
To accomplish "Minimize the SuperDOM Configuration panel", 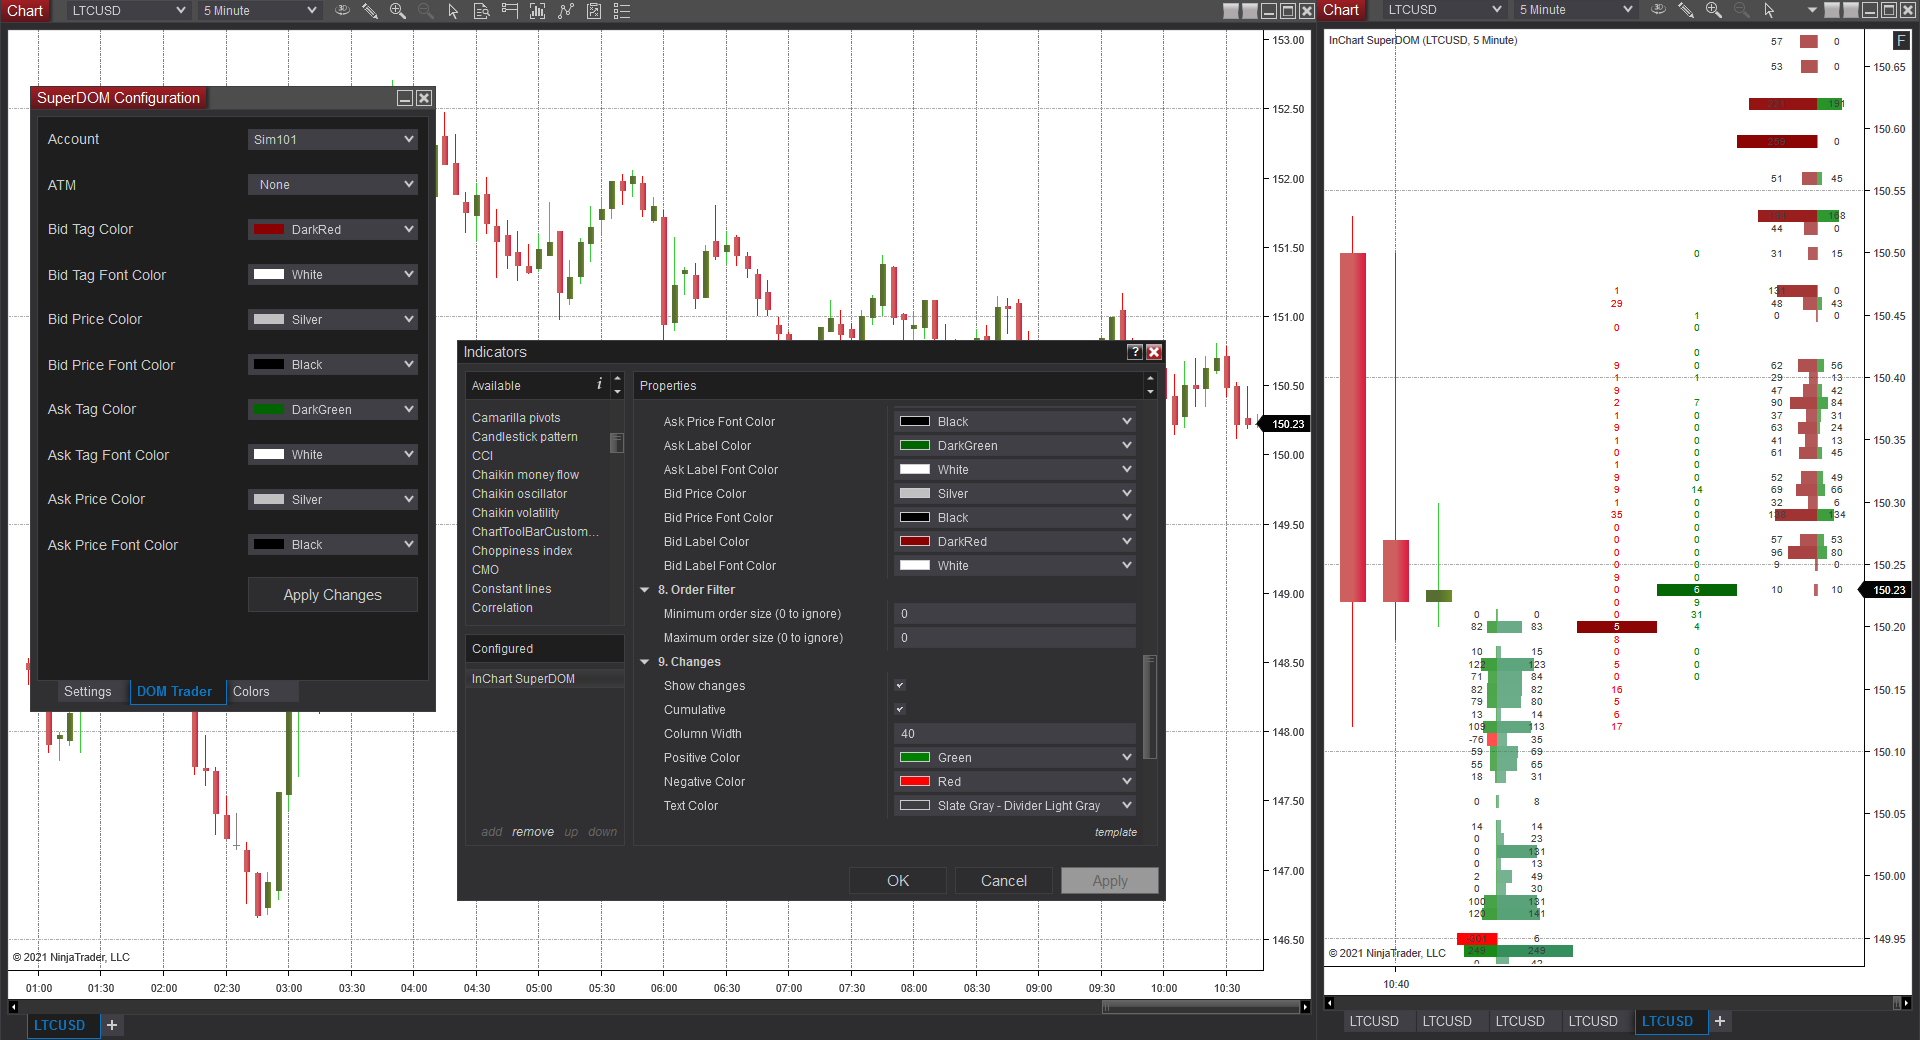I will [x=405, y=98].
